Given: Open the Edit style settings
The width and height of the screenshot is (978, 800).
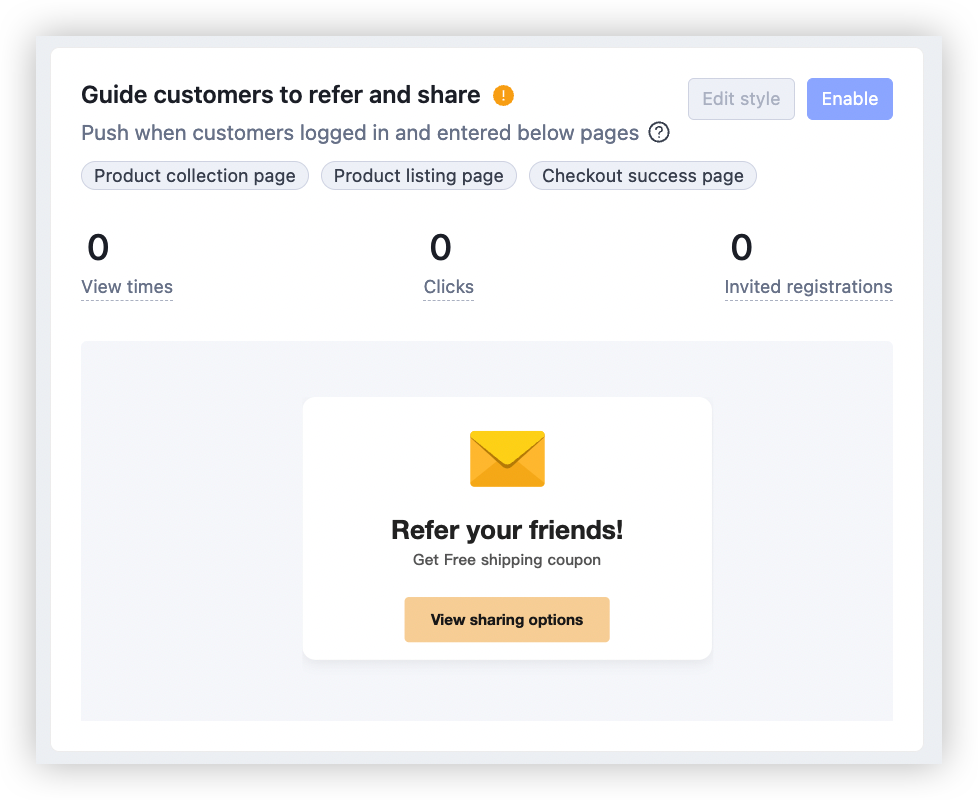Looking at the screenshot, I should [741, 98].
